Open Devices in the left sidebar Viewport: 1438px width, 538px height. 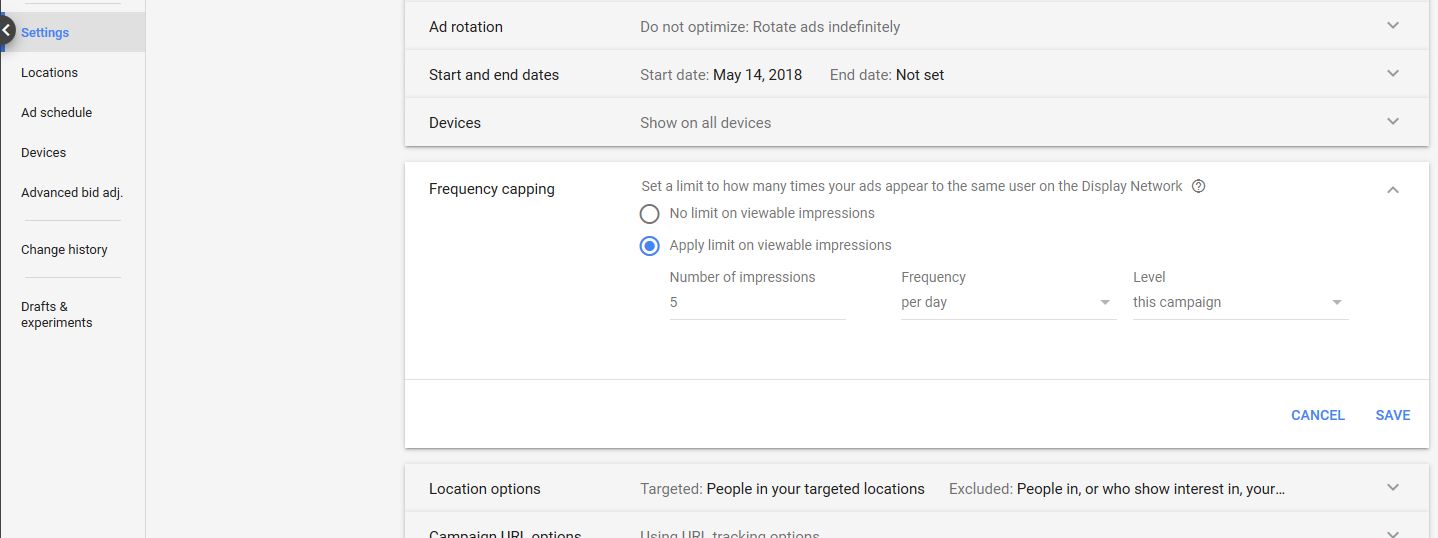(43, 153)
